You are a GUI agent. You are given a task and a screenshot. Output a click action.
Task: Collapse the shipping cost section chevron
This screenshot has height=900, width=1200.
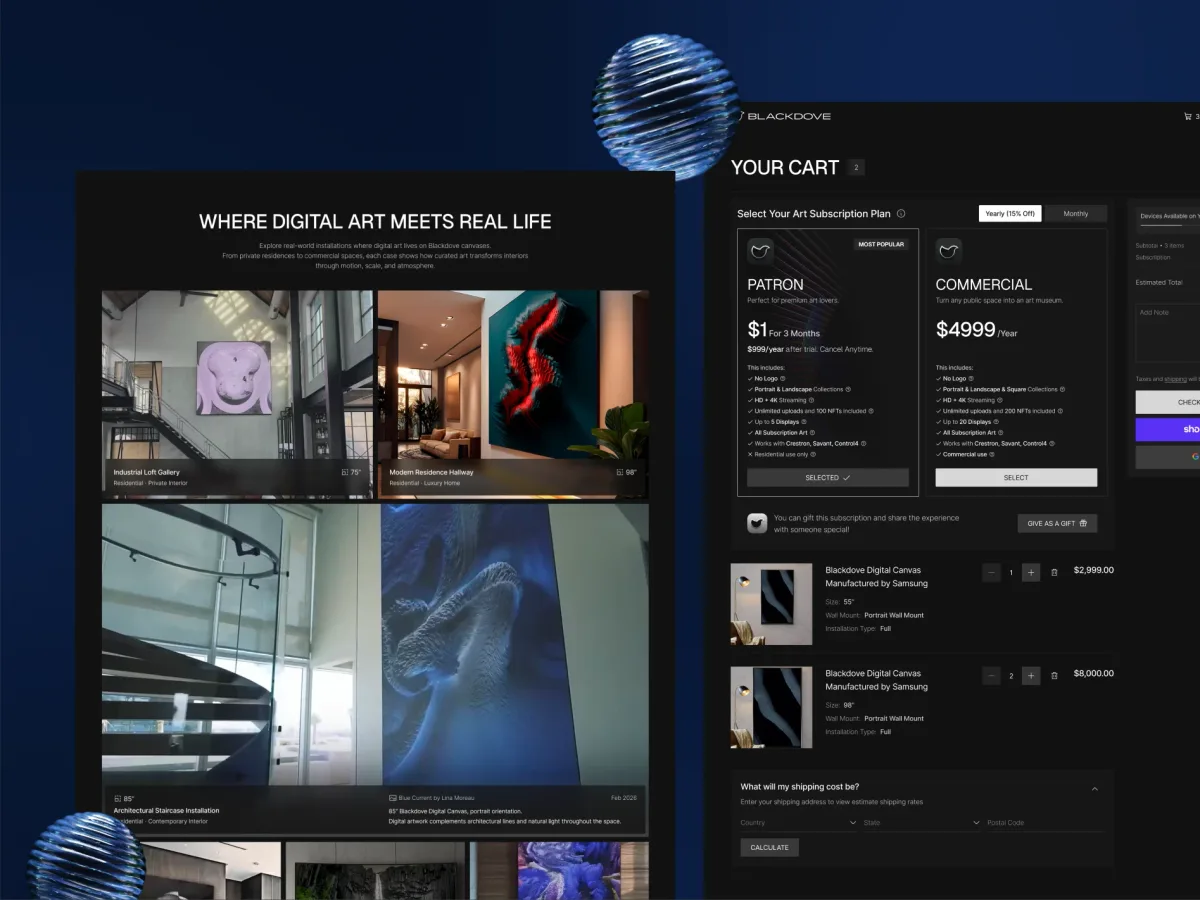1095,789
